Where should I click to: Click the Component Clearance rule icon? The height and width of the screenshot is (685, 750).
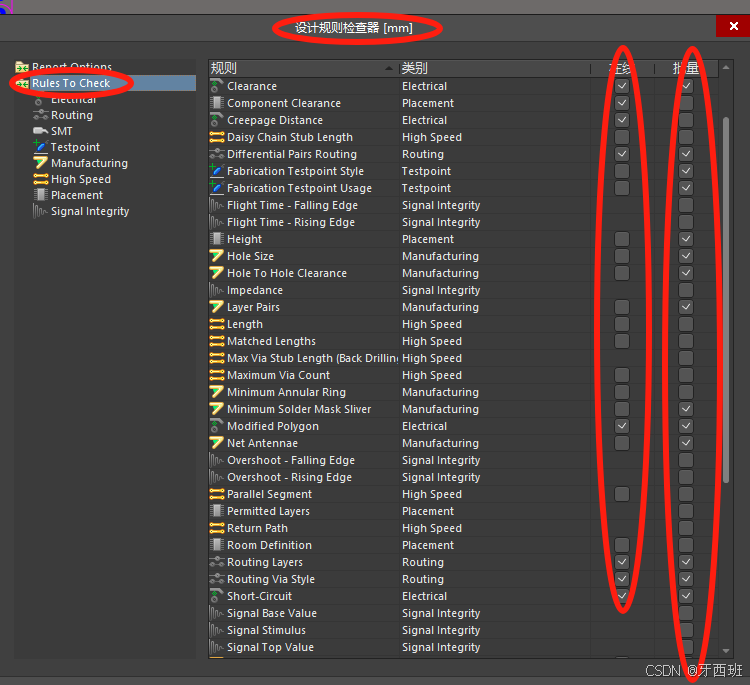(217, 103)
